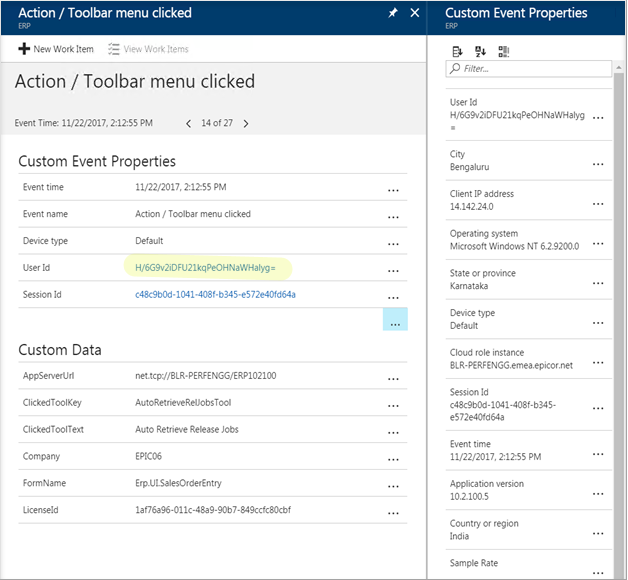Open ellipsis menu for LicenseId row

tap(393, 514)
